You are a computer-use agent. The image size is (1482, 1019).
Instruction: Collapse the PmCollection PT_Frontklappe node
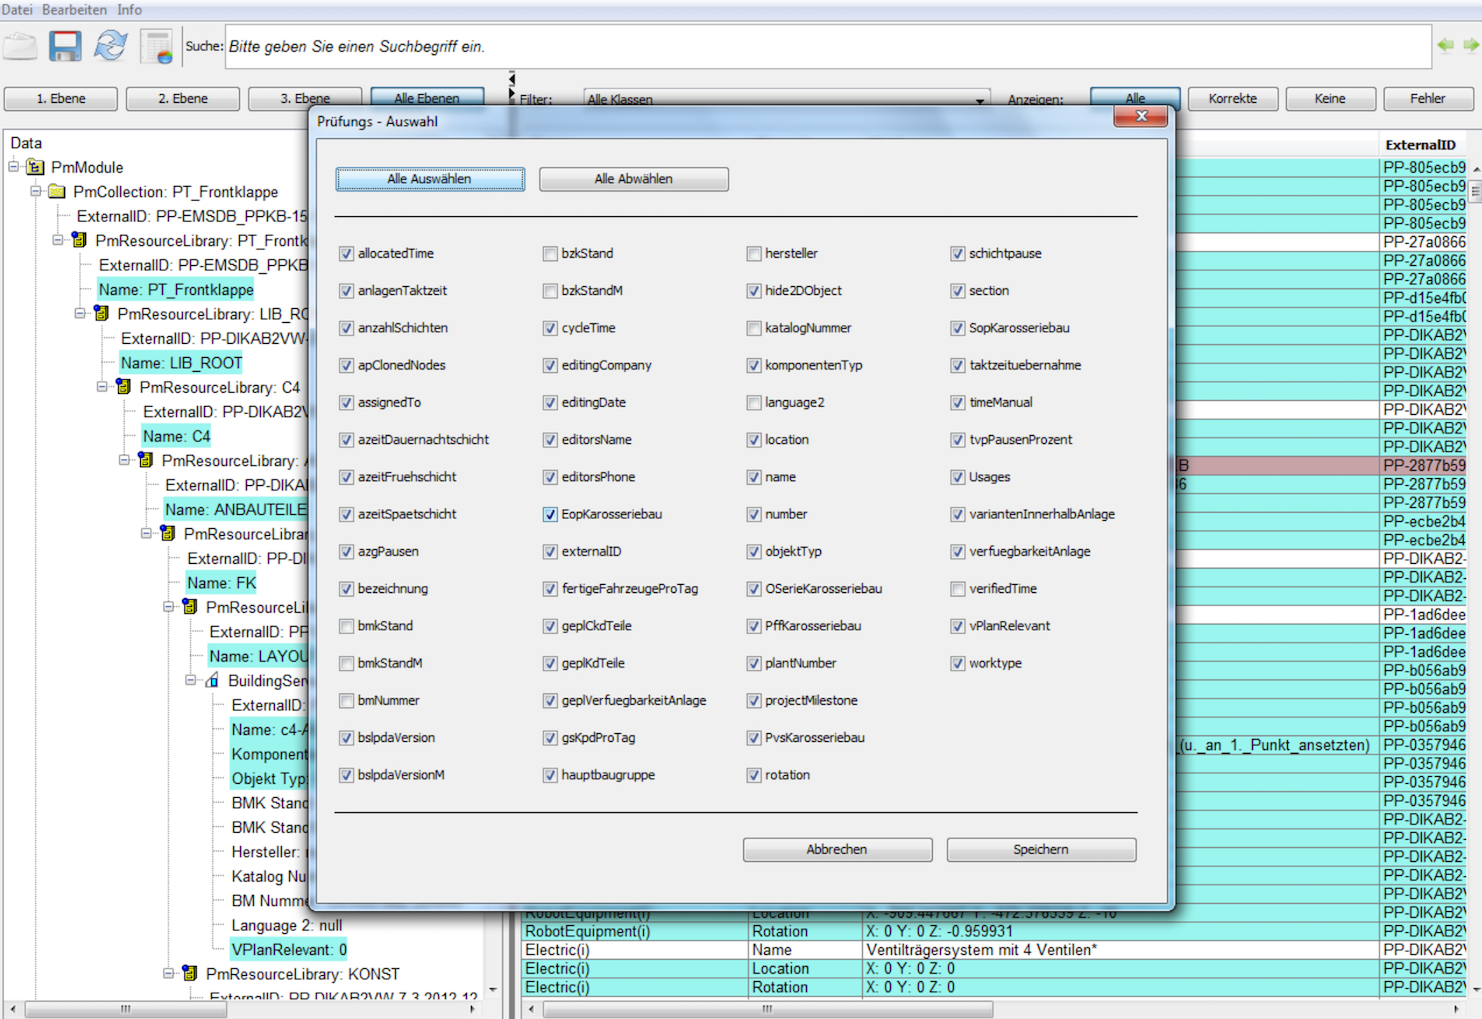click(x=36, y=191)
